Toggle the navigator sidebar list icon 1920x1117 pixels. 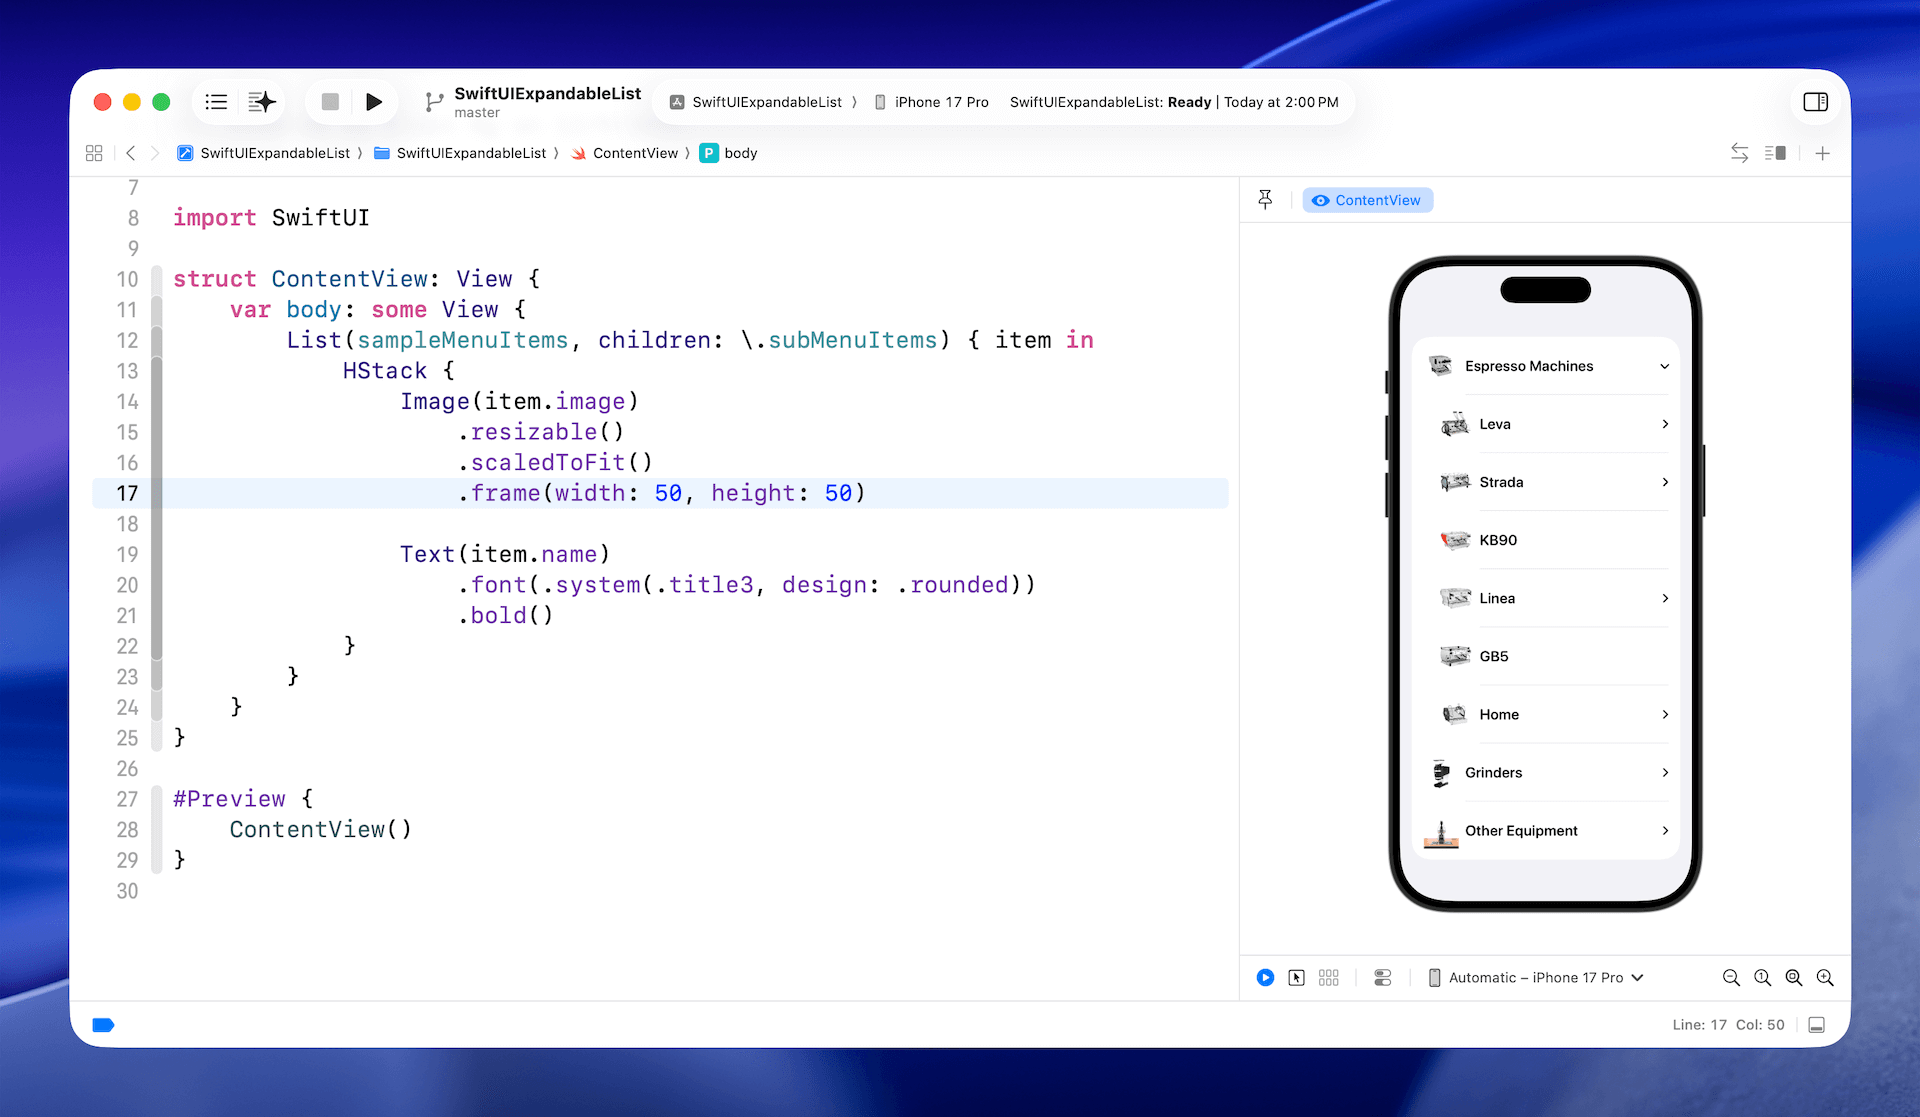point(216,102)
